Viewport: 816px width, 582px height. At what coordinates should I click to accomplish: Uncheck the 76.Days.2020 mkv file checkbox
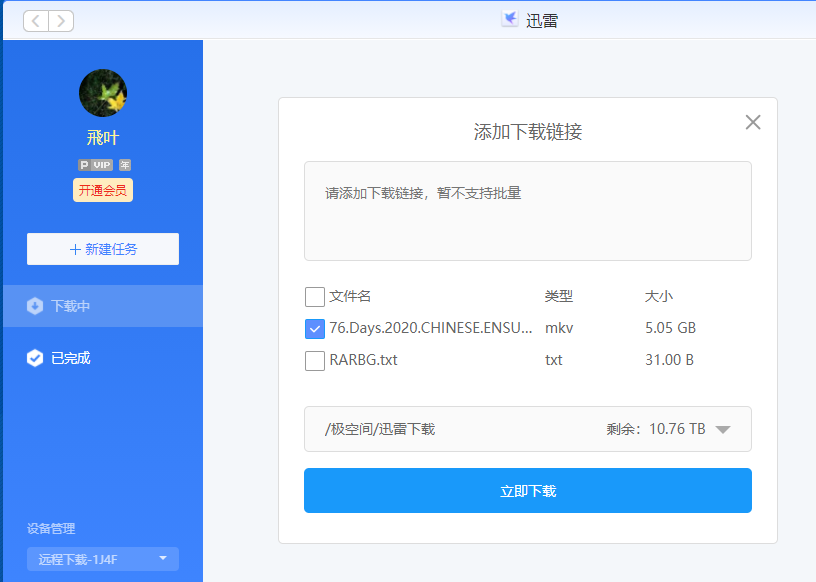coord(315,328)
